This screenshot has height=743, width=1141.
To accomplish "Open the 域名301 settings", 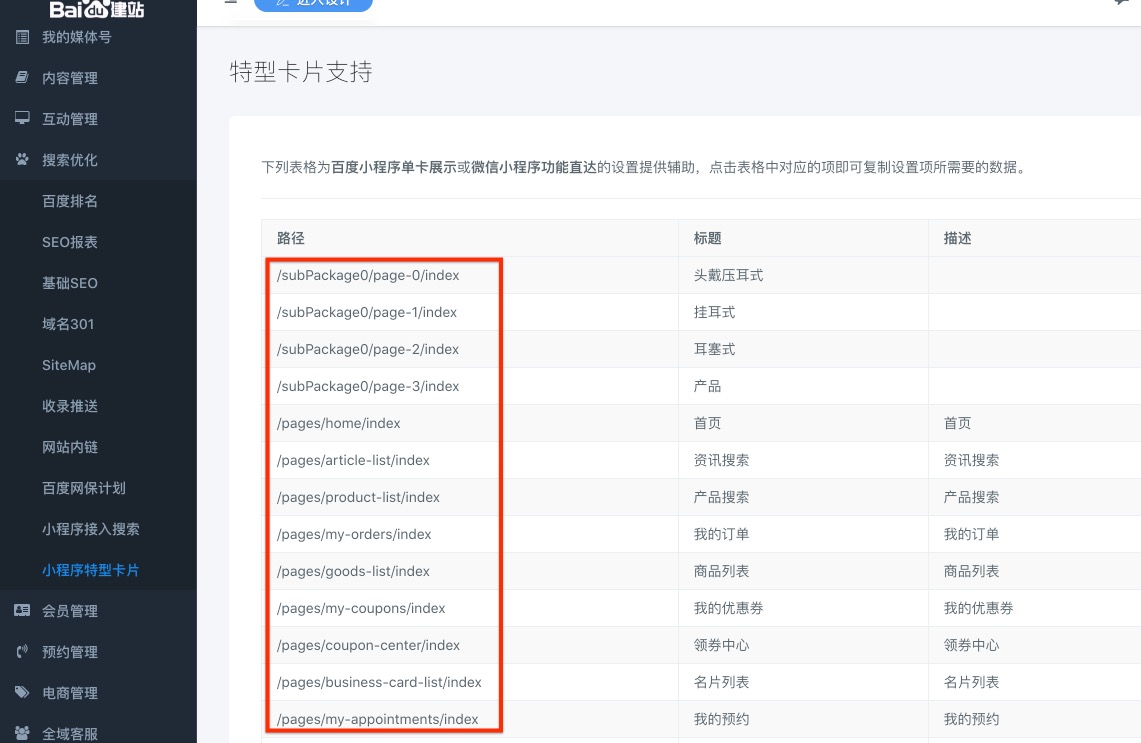I will tap(68, 324).
